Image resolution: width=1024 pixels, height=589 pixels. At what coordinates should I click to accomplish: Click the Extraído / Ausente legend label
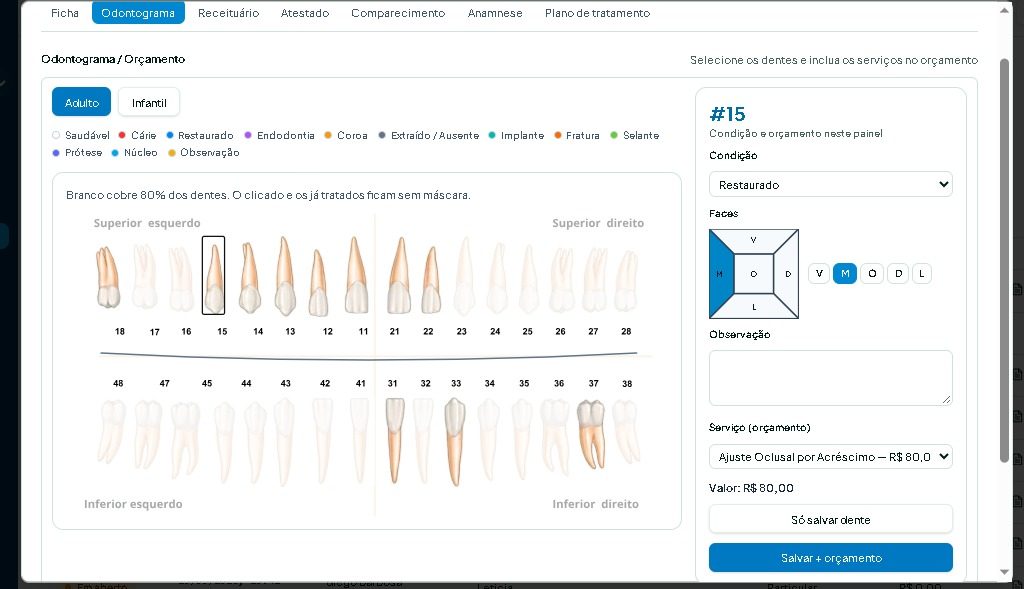click(x=435, y=135)
